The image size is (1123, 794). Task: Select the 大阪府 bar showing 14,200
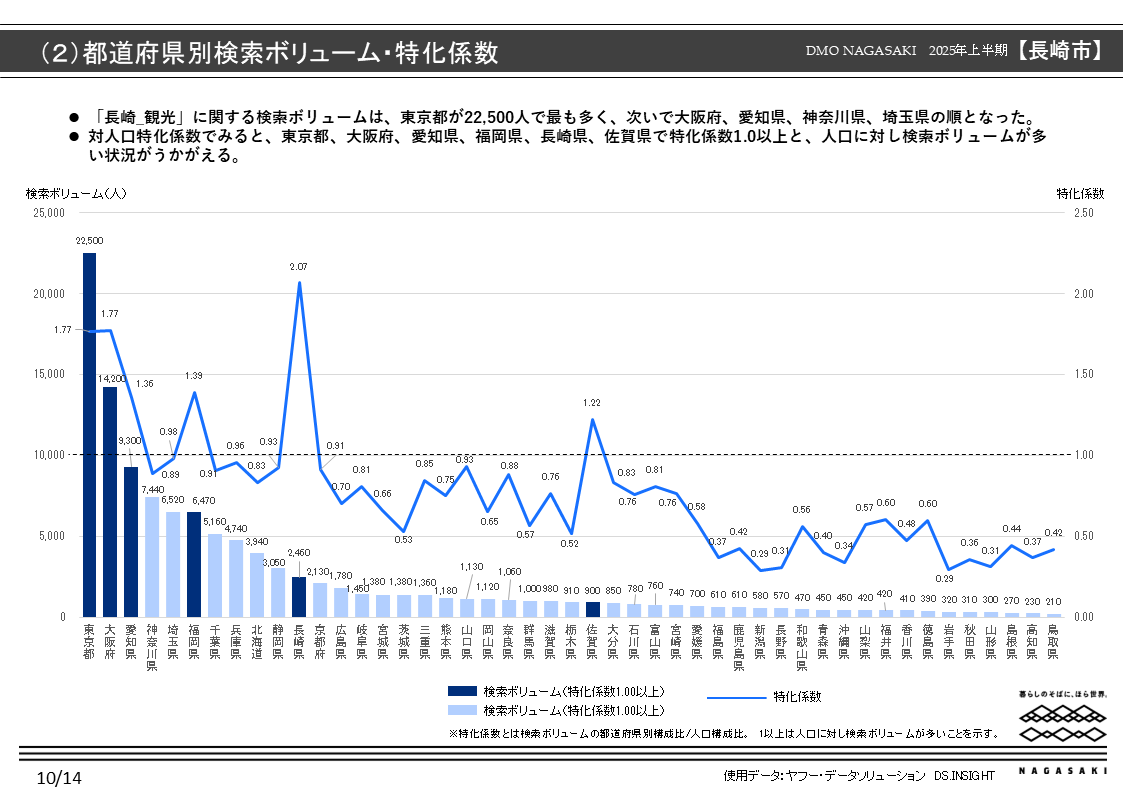[110, 500]
